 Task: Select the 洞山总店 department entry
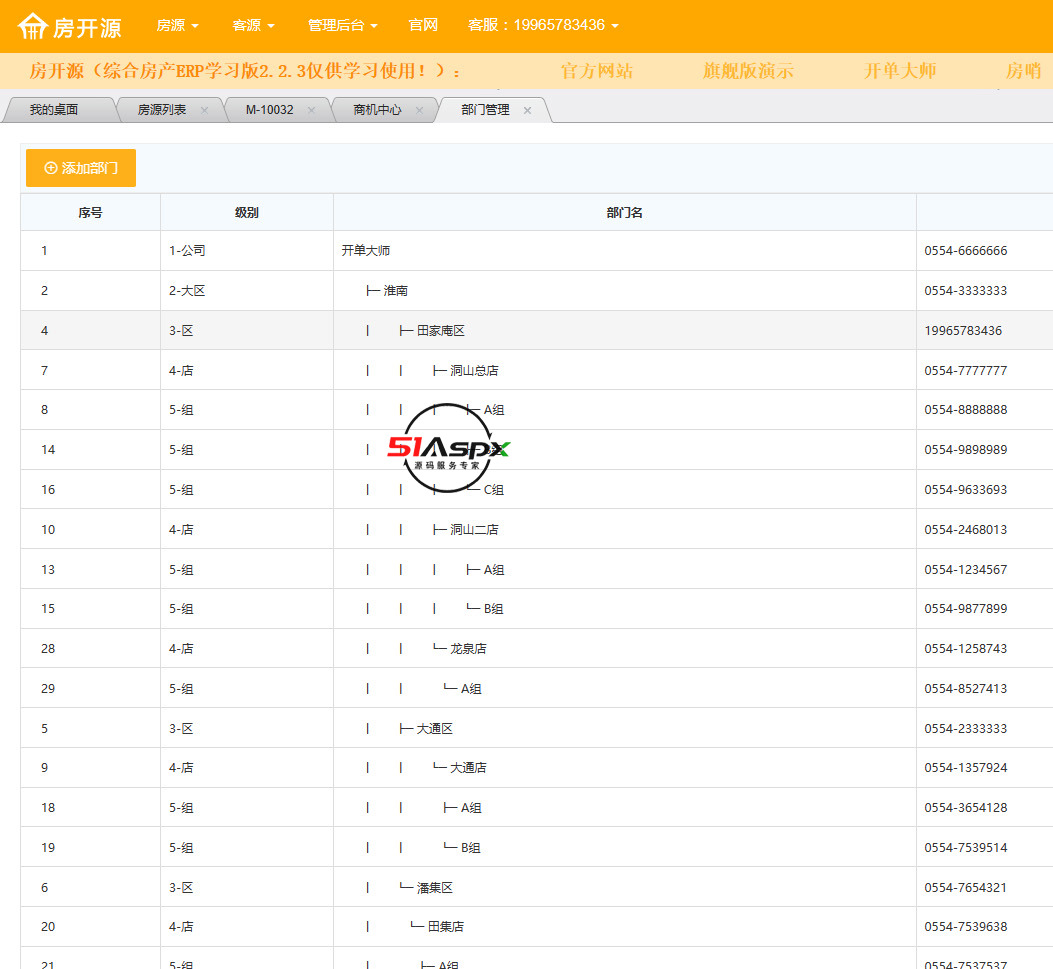click(x=473, y=371)
